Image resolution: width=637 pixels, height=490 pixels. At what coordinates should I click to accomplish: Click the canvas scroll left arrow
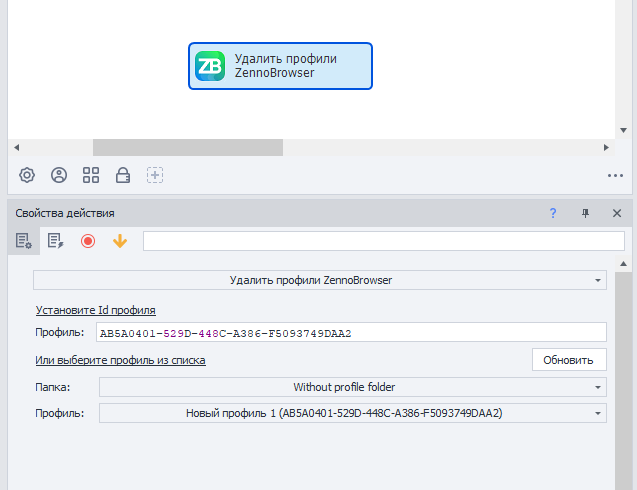[17, 147]
